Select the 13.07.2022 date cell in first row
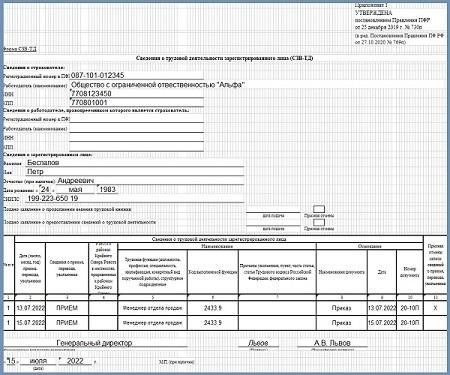Screen dimensions: 450x375 (30, 308)
